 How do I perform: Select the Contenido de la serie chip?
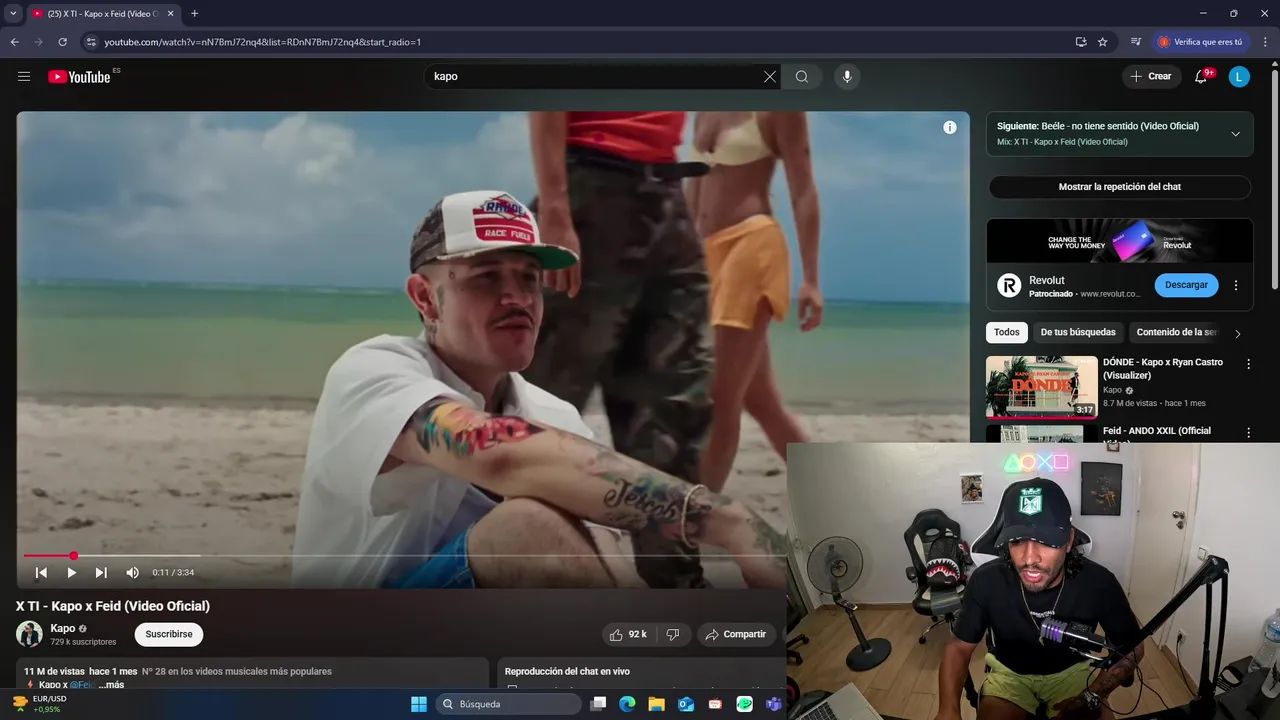pos(1177,332)
